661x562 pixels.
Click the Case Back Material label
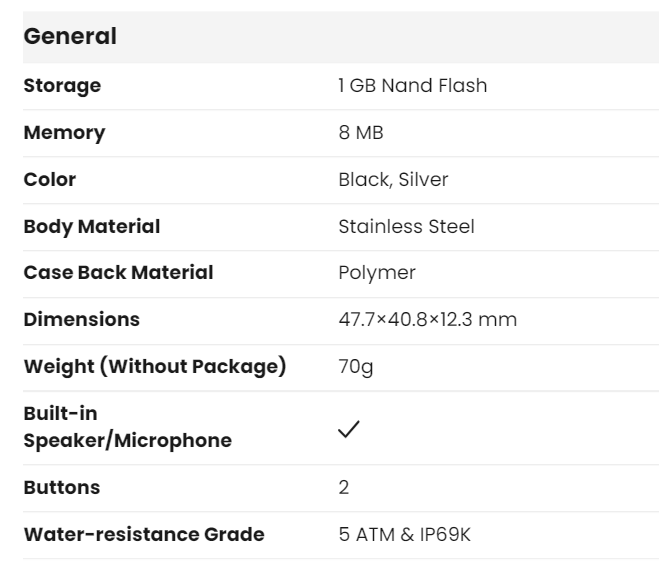click(x=118, y=273)
